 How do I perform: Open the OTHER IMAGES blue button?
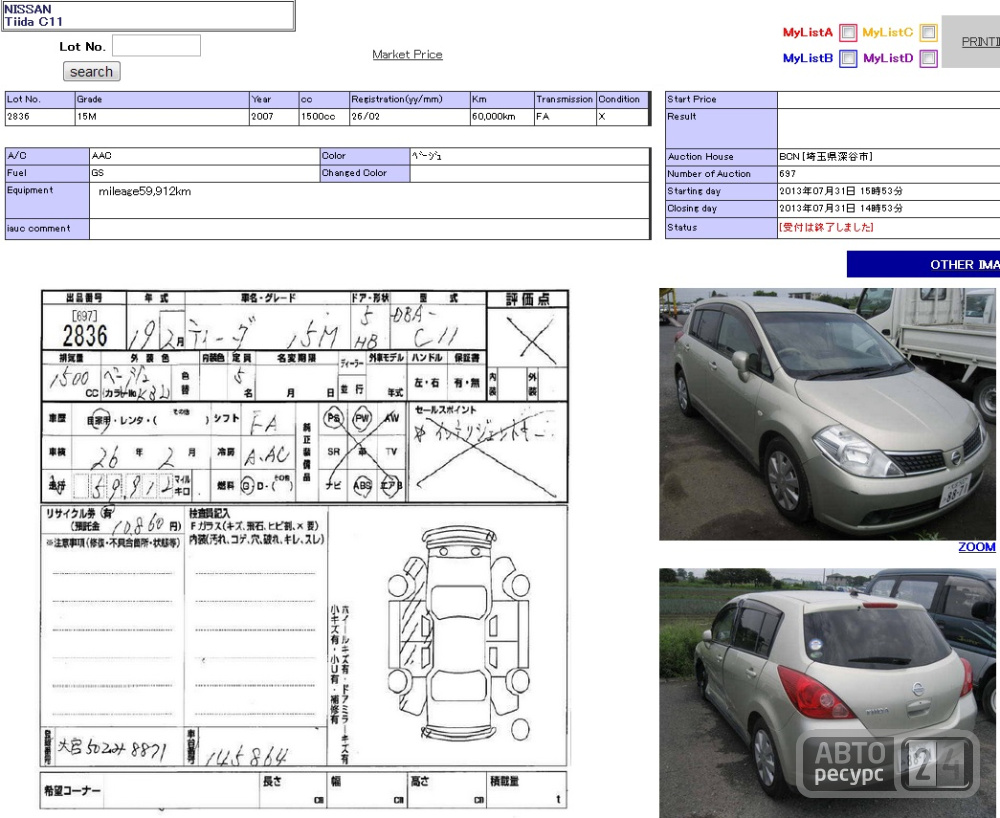[x=923, y=264]
